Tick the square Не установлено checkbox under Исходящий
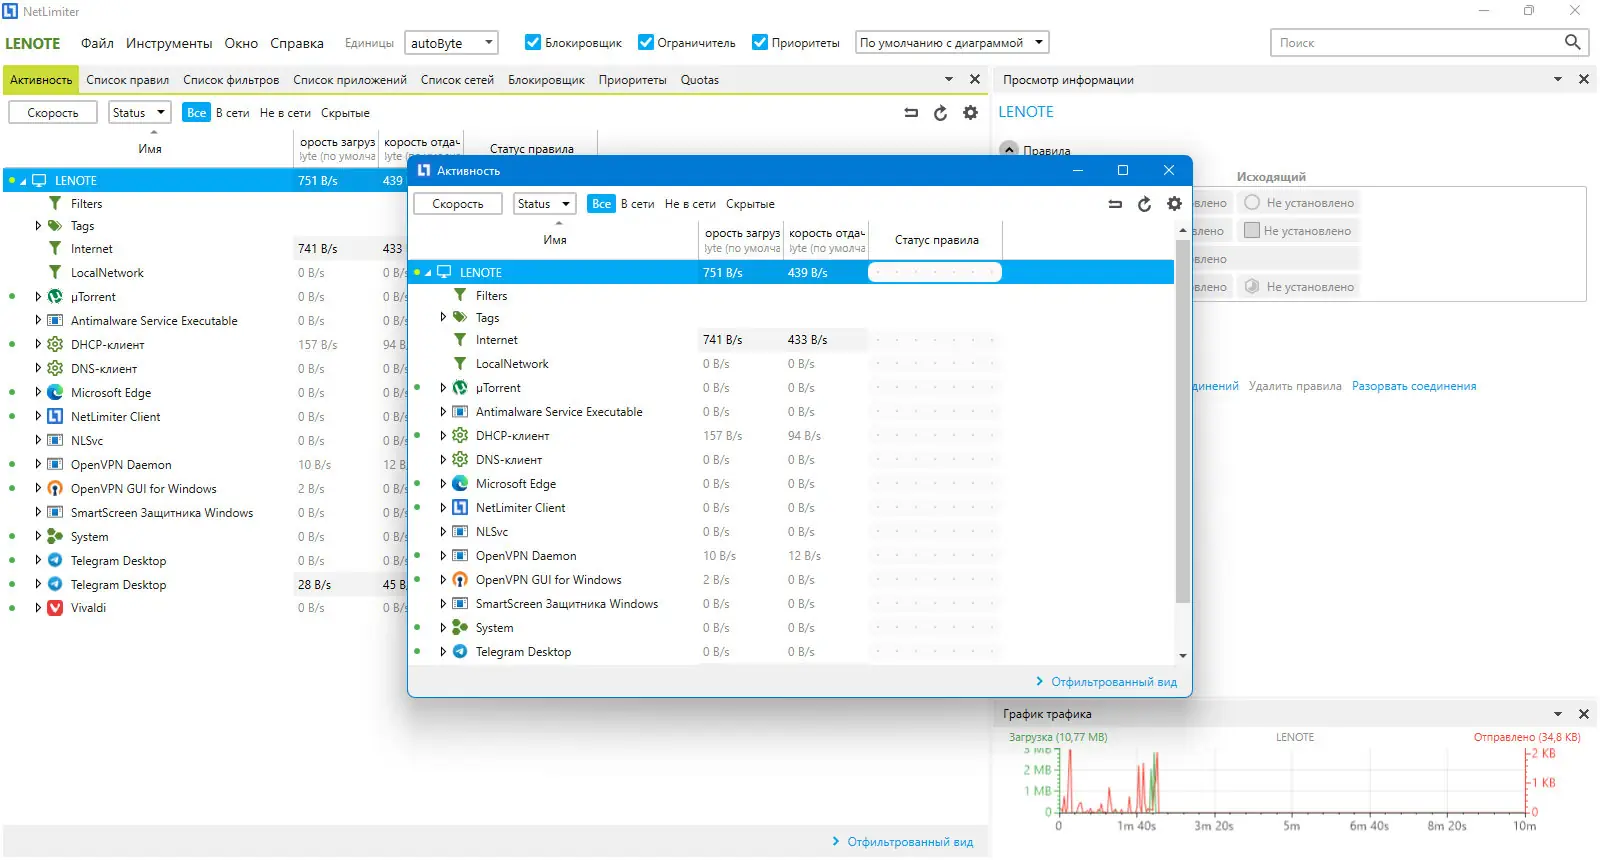The height and width of the screenshot is (860, 1600). [x=1251, y=230]
